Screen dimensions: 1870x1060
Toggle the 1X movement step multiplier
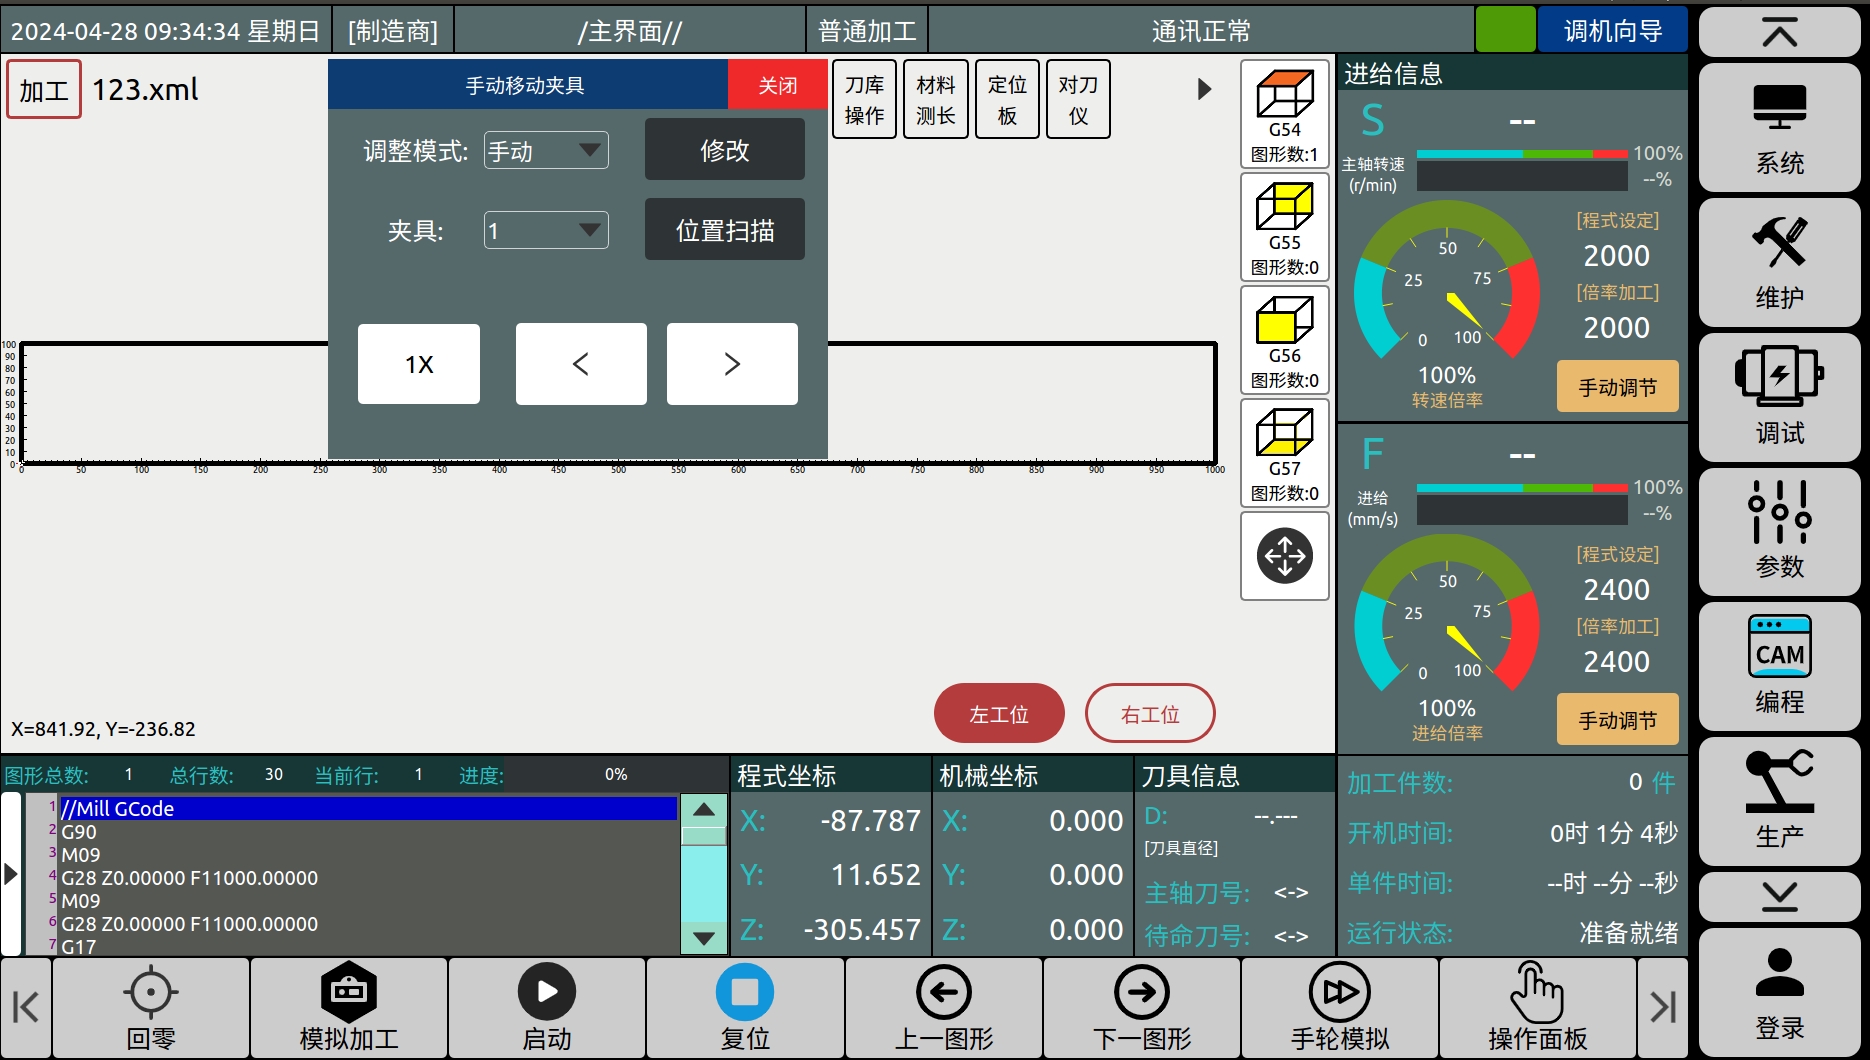(x=419, y=364)
